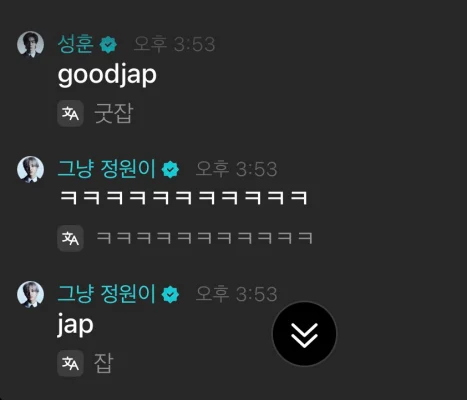Select the goodjap message text
The width and height of the screenshot is (467, 400).
[107, 76]
